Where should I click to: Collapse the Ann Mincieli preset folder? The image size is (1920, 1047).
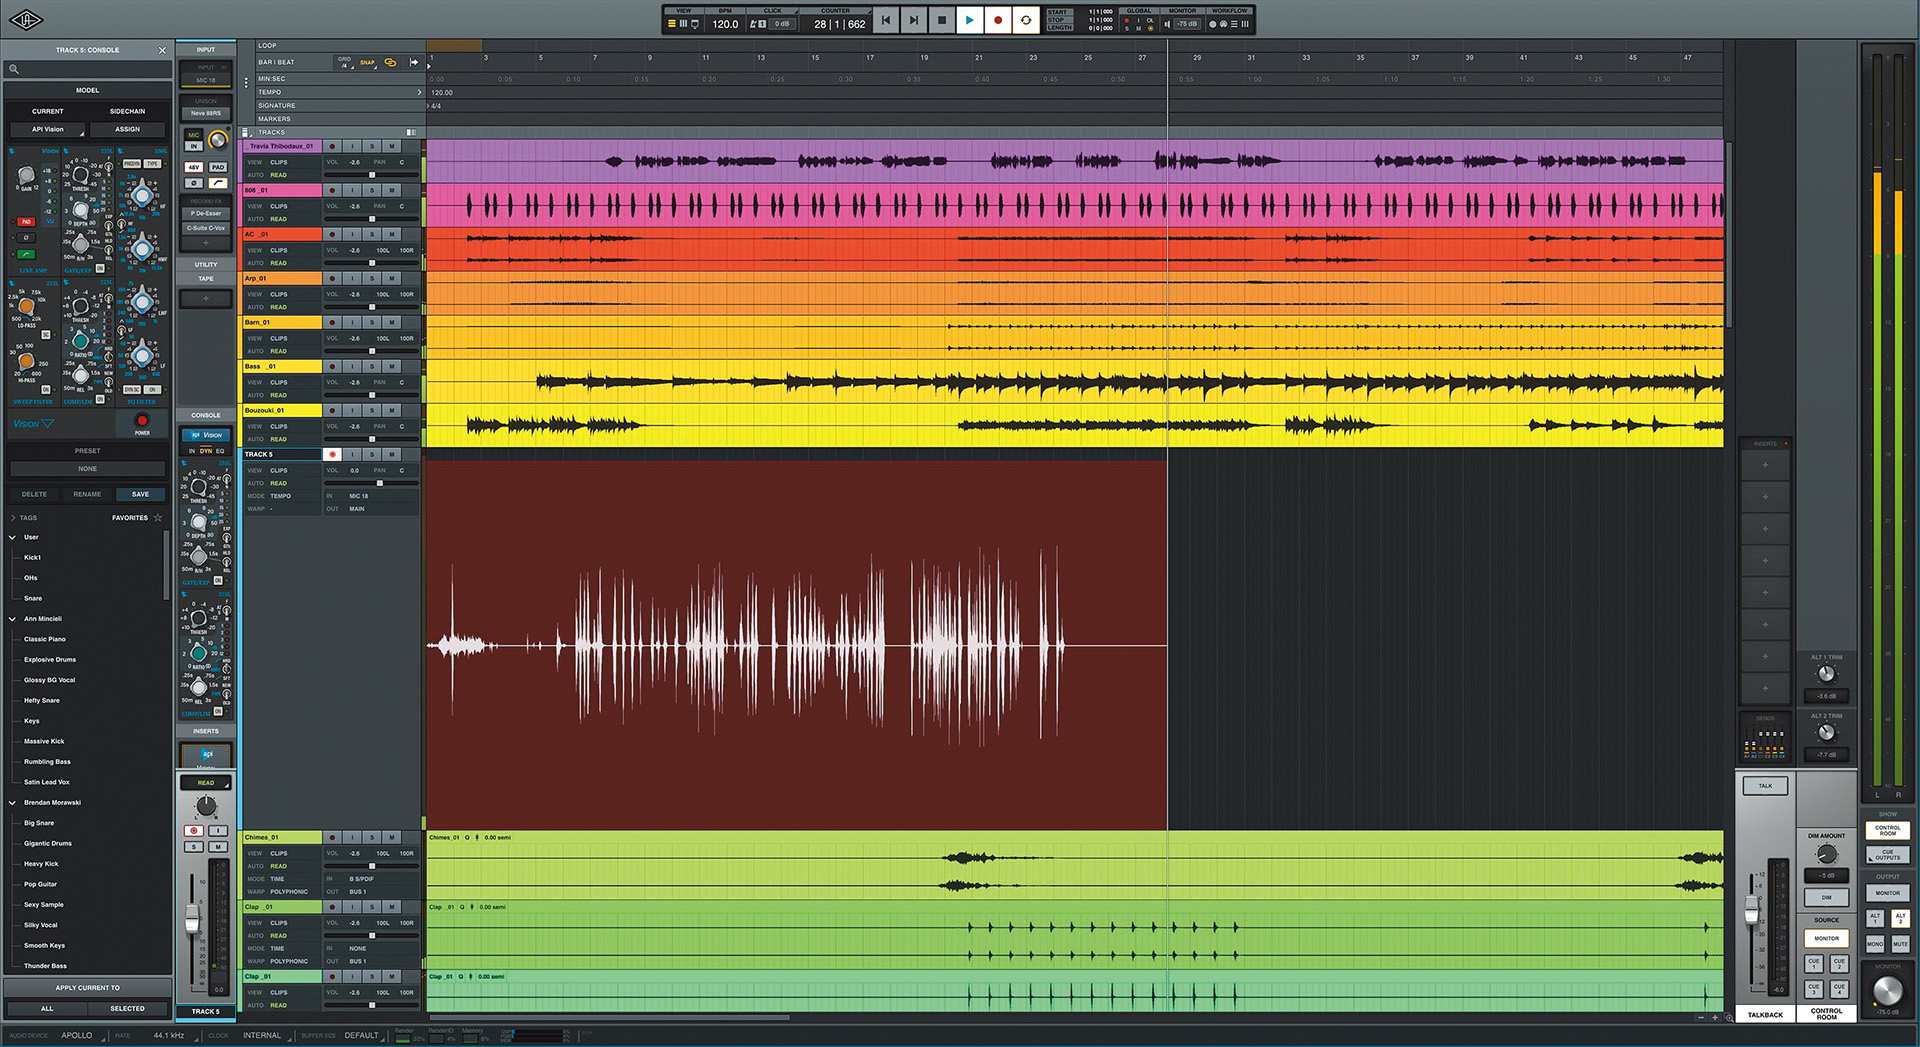pyautogui.click(x=13, y=619)
